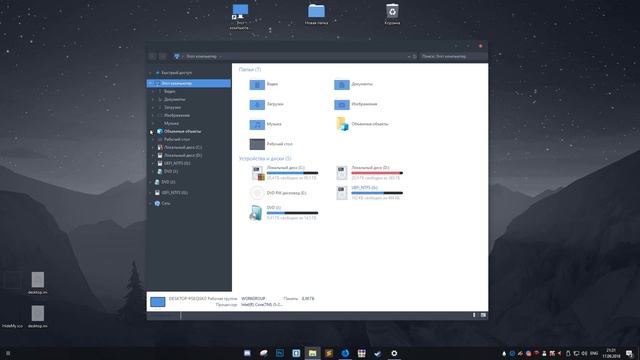Open address bar history dropdown arrow

[409, 56]
